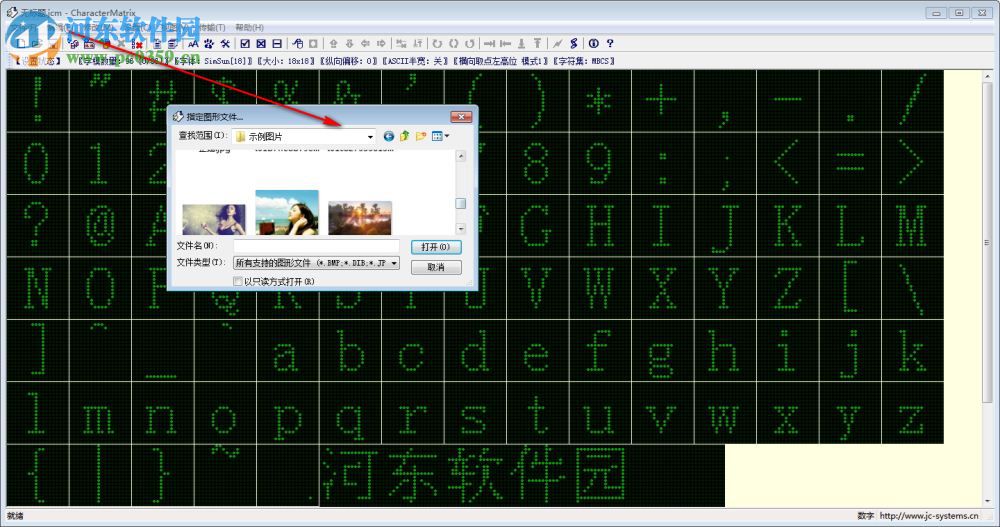This screenshot has width=1000, height=527.
Task: Expand the 查找范围 folder dropdown
Action: pos(370,137)
